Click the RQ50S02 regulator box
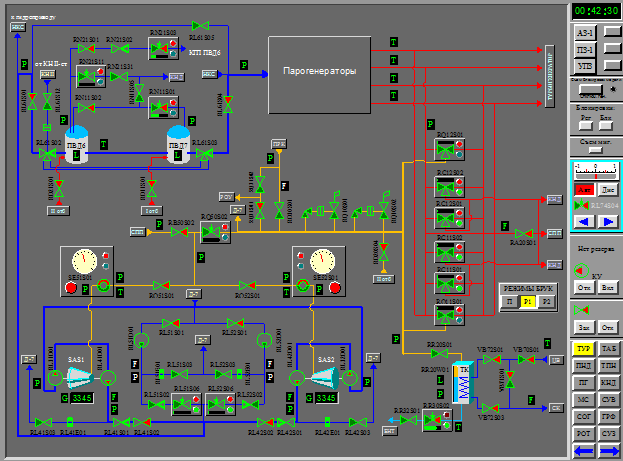Screen dimensions: 623x461 coord(215,232)
